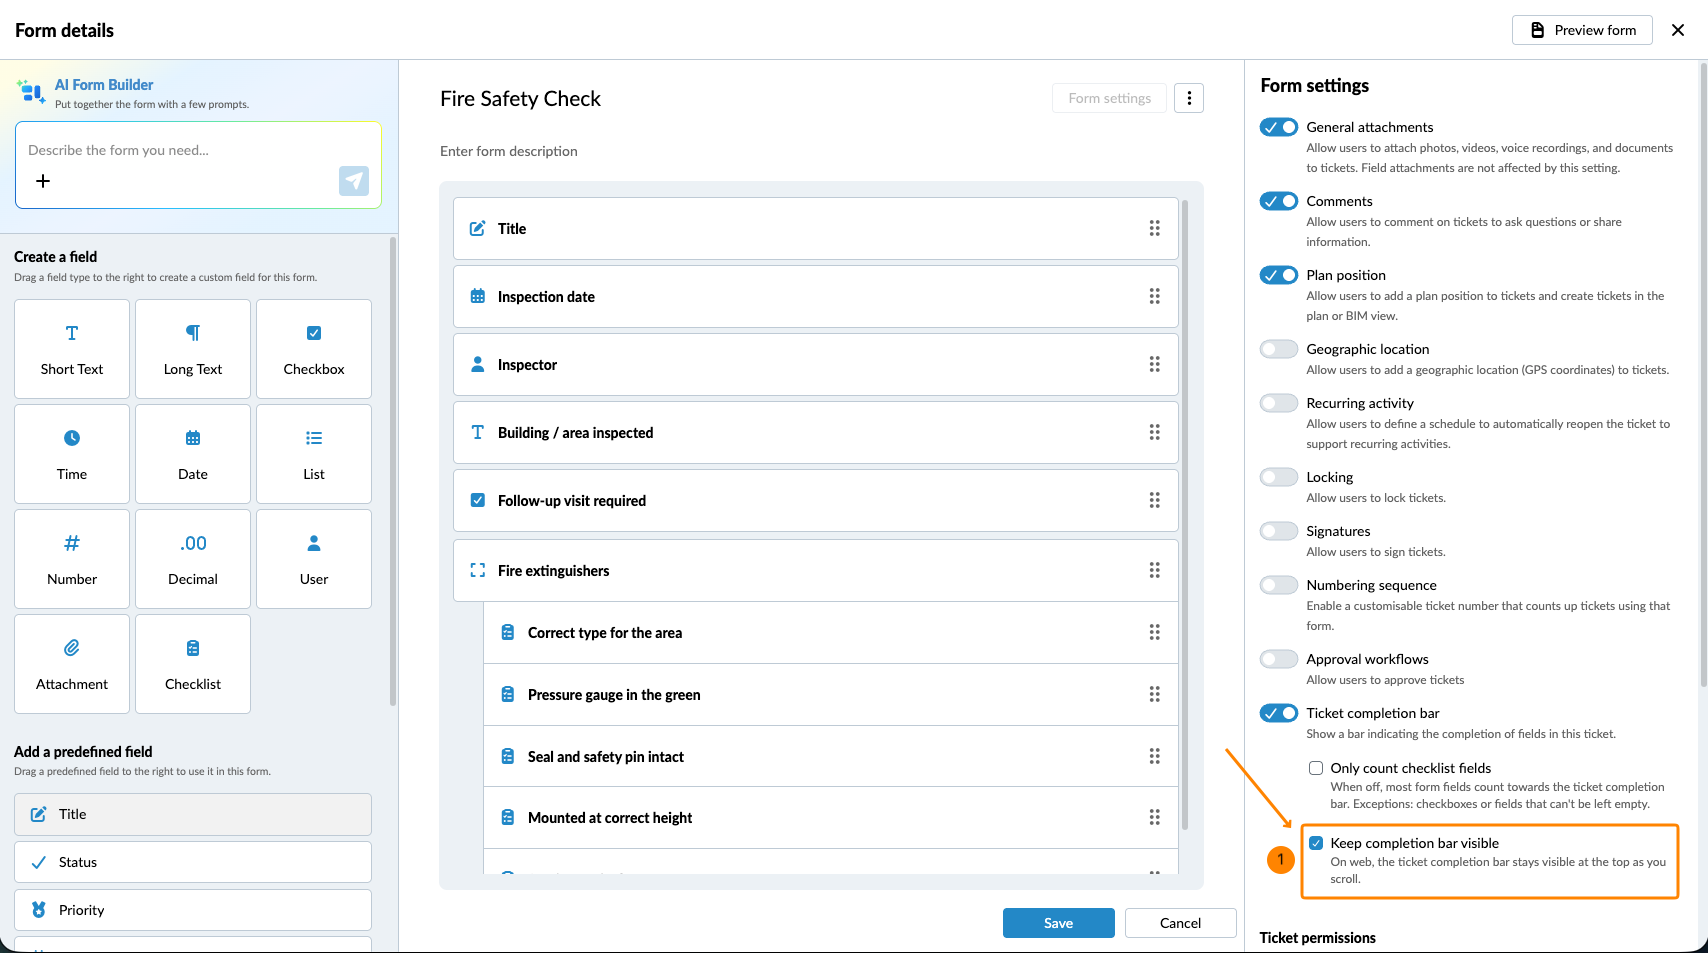Screen dimensions: 1708x953
Task: Click the AI form description input
Action: coord(198,150)
